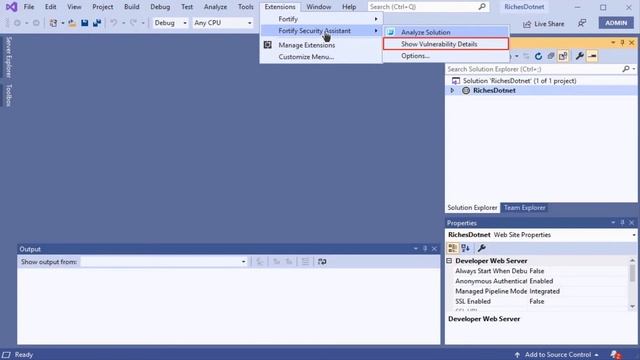
Task: Select Alphabetical sort in the Properties panel
Action: [x=466, y=248]
